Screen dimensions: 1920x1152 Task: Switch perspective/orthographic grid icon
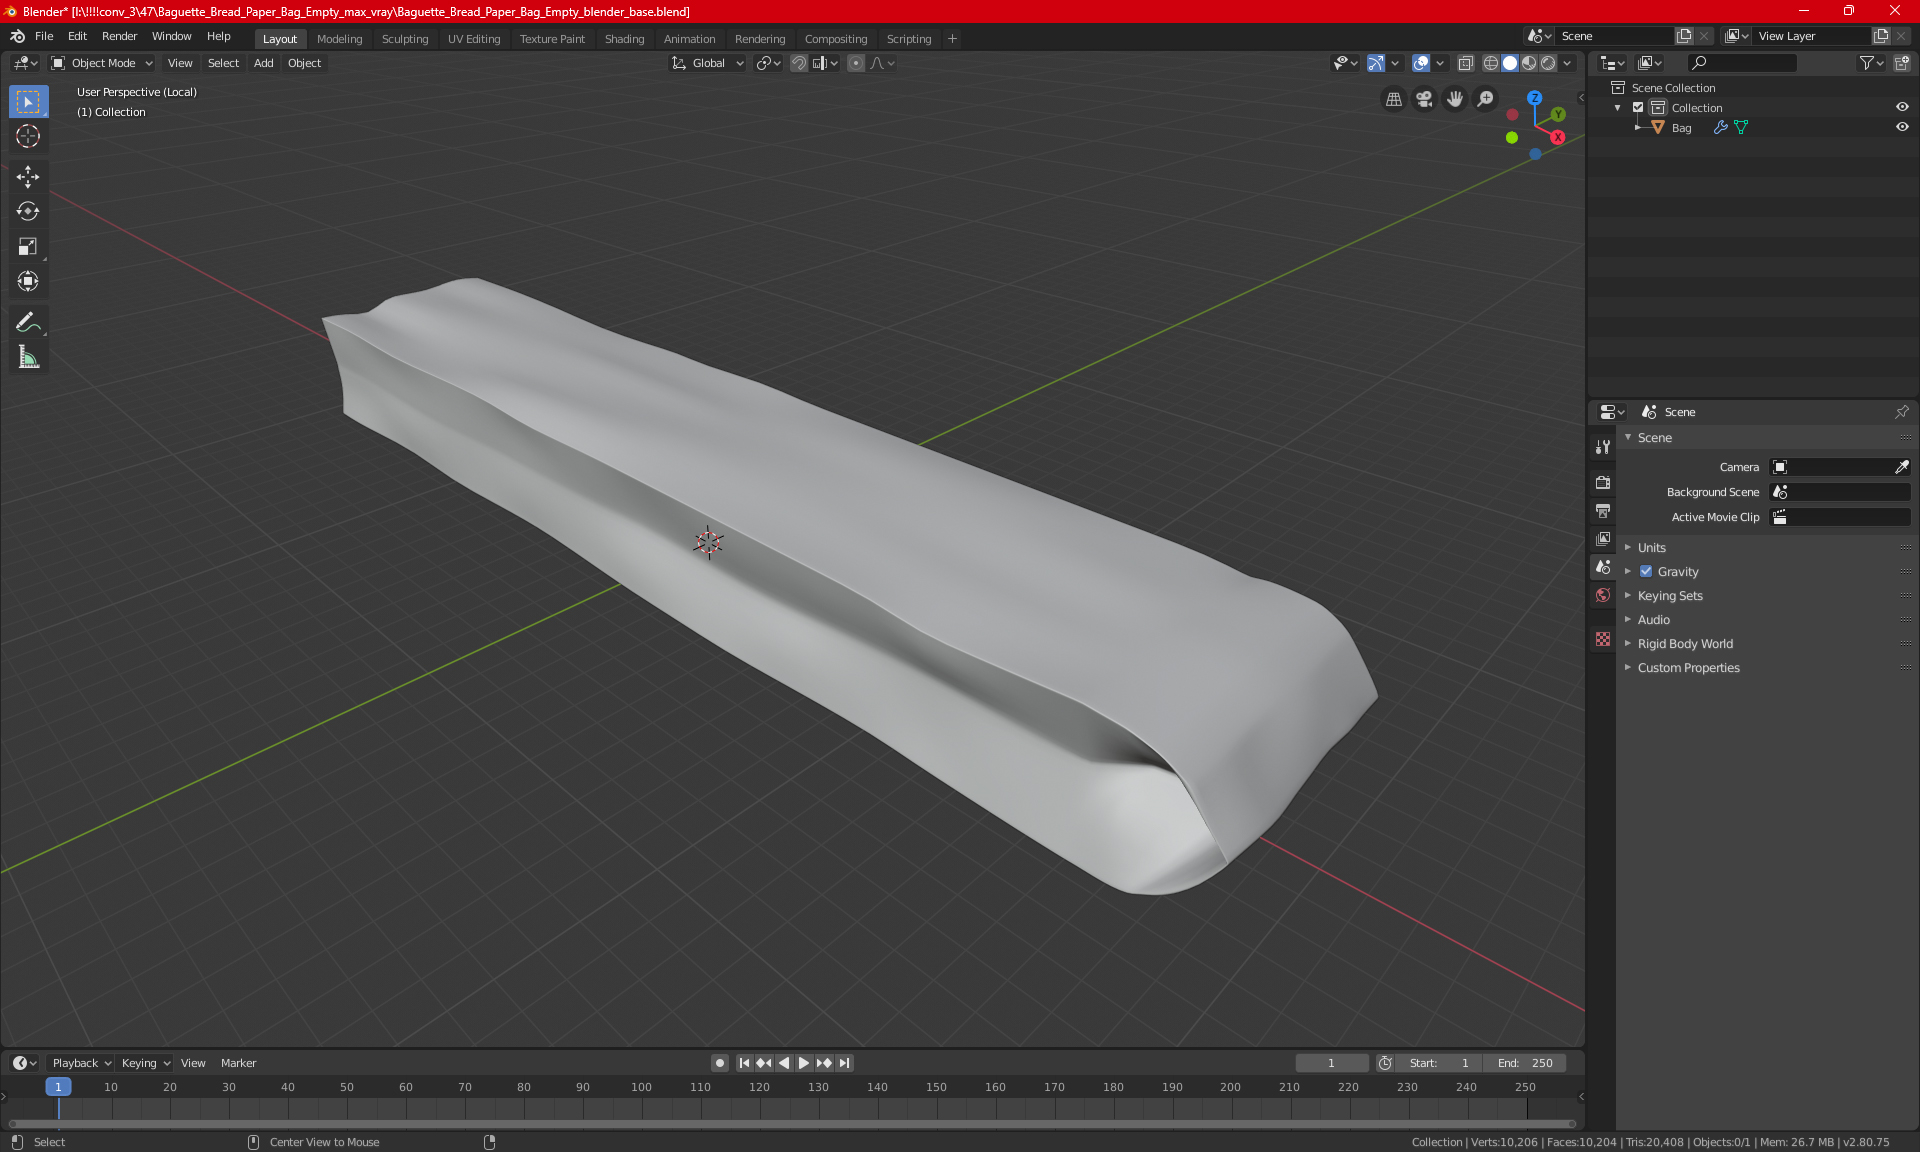click(x=1393, y=99)
